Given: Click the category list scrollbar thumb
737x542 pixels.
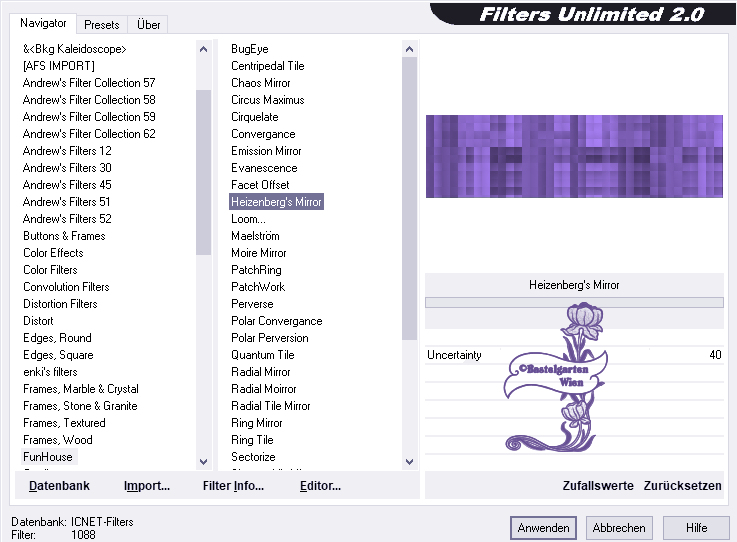Looking at the screenshot, I should pos(204,172).
